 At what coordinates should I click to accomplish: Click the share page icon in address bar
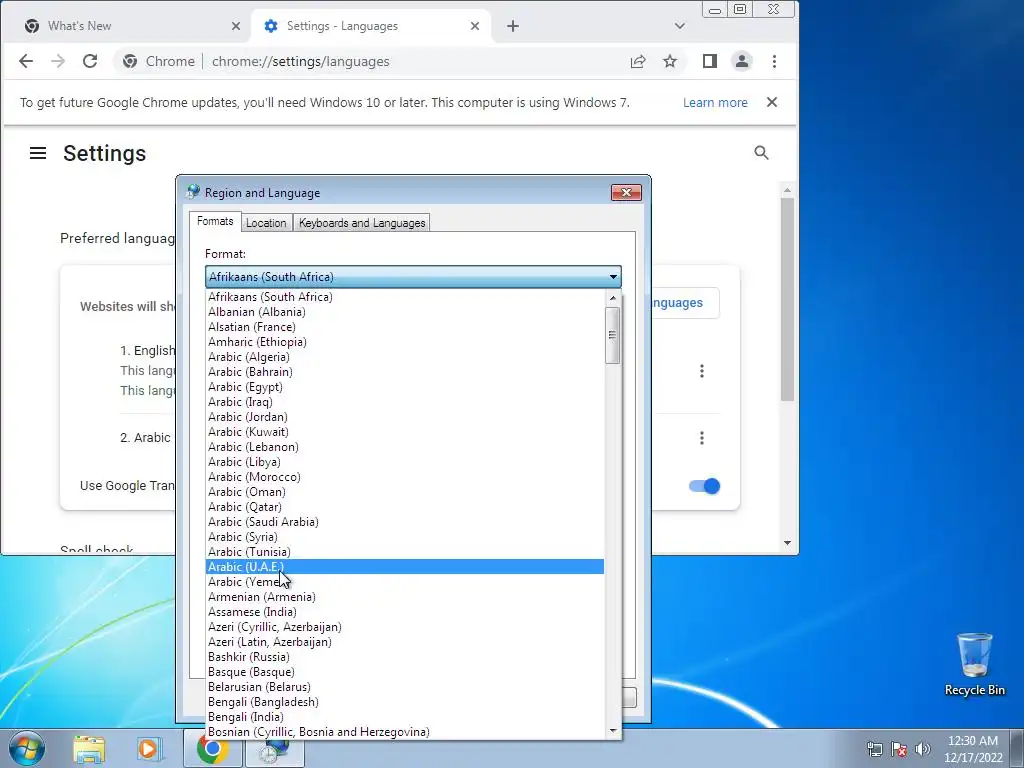point(638,61)
